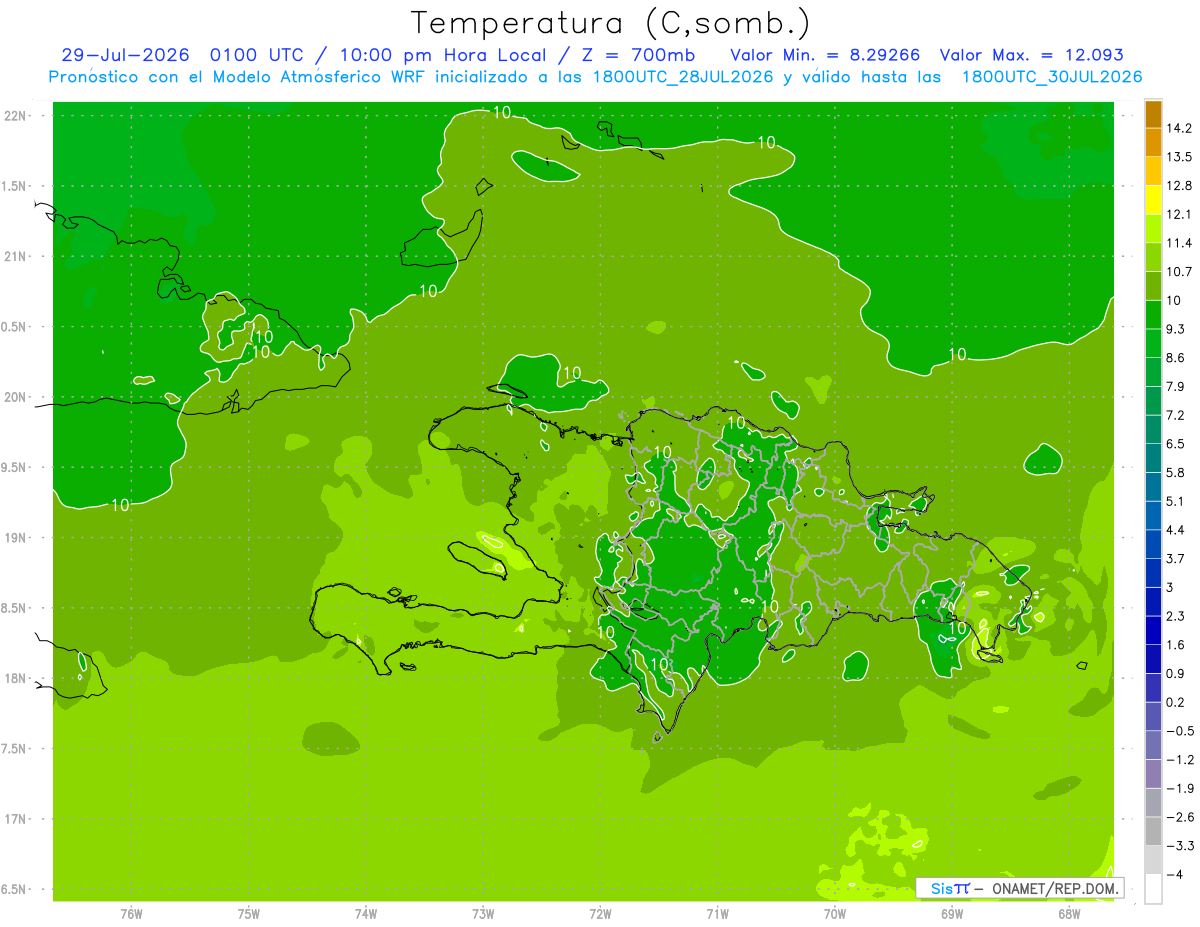Image resolution: width=1200 pixels, height=927 pixels.
Task: Click the '68W' longitude axis label
Action: click(1069, 914)
